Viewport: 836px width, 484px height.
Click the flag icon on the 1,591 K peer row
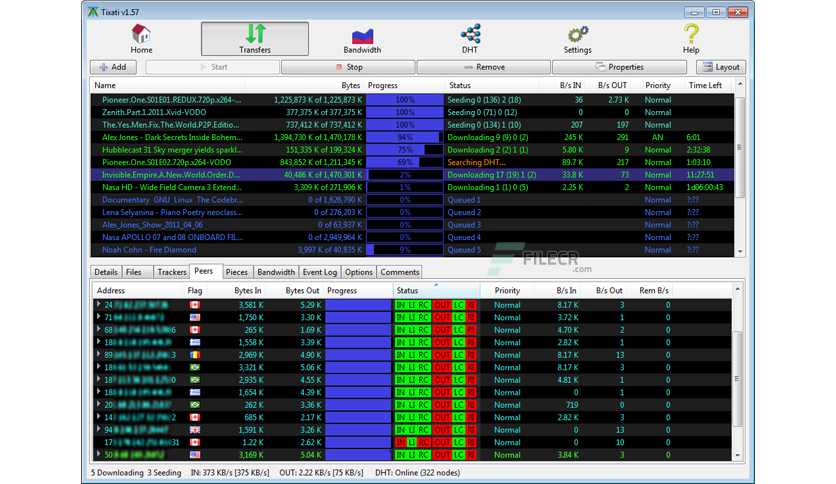click(x=195, y=430)
